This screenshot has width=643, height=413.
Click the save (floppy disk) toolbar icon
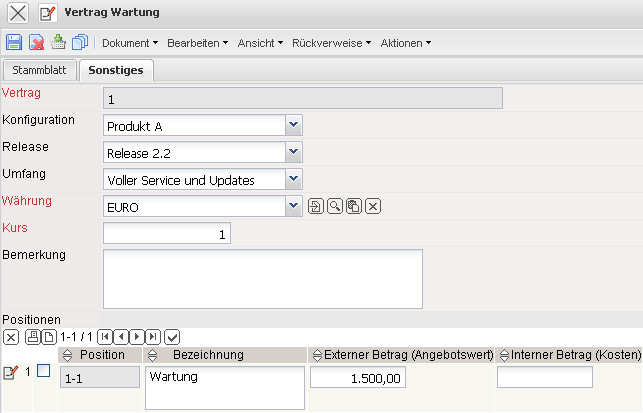coord(14,43)
